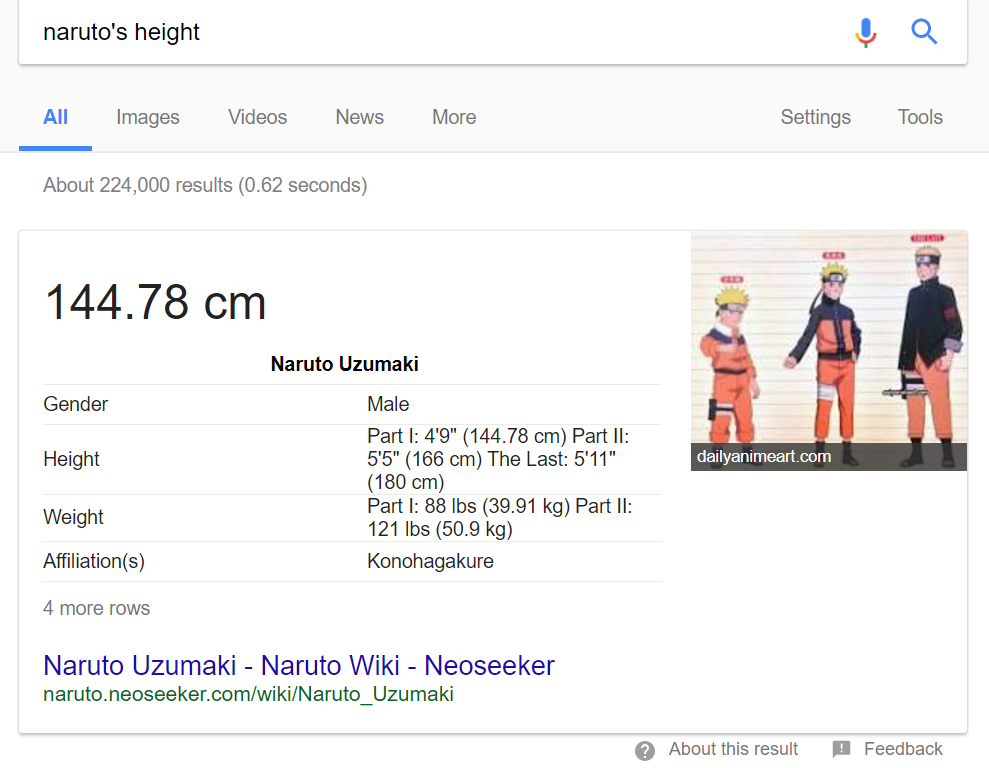Click the Naruto Uzumaki table heading
The image size is (989, 768).
344,364
